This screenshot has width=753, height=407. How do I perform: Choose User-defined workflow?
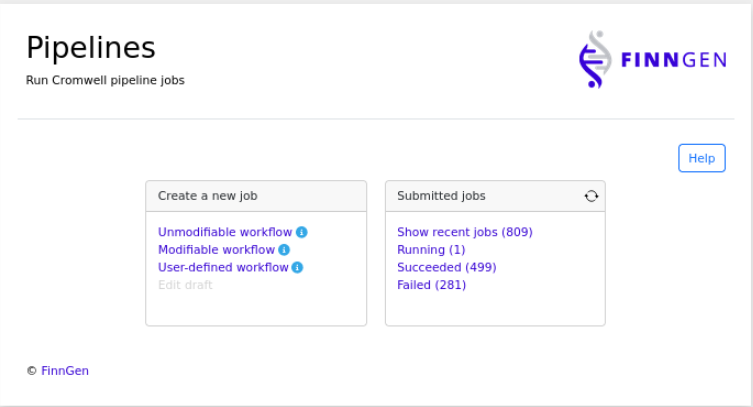[223, 267]
